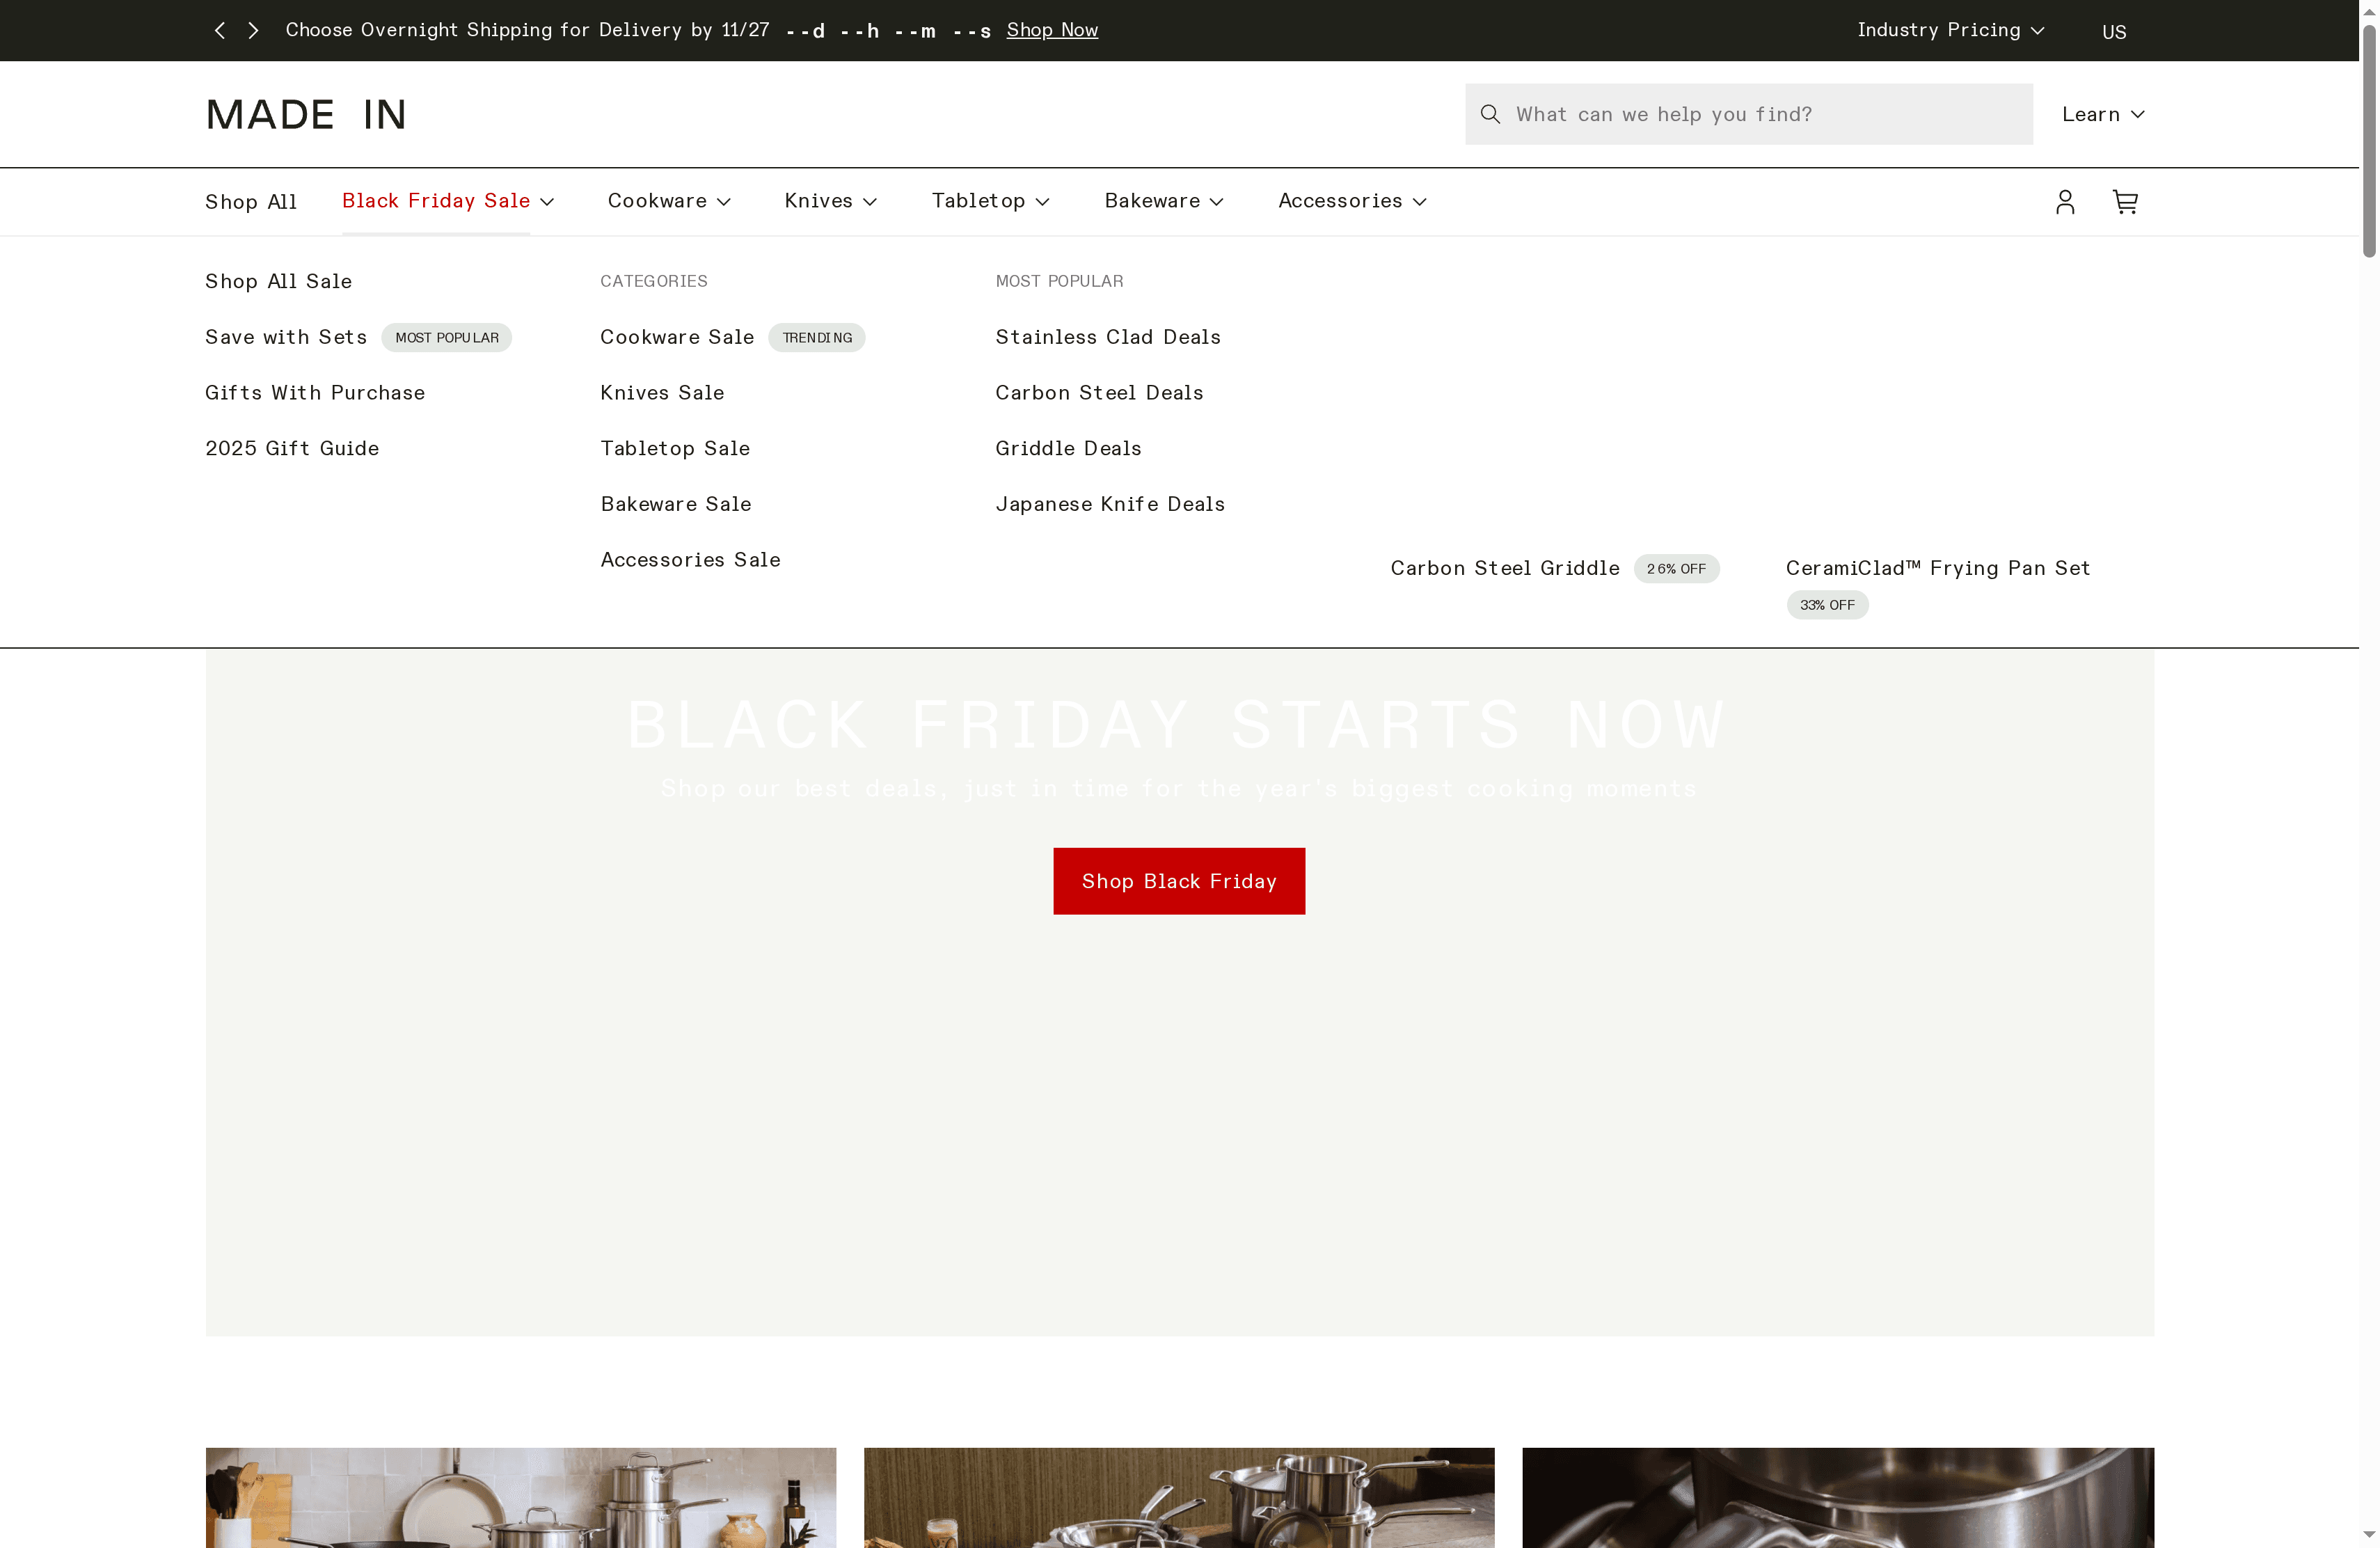Visit Stainless Clad Deals

1108,337
